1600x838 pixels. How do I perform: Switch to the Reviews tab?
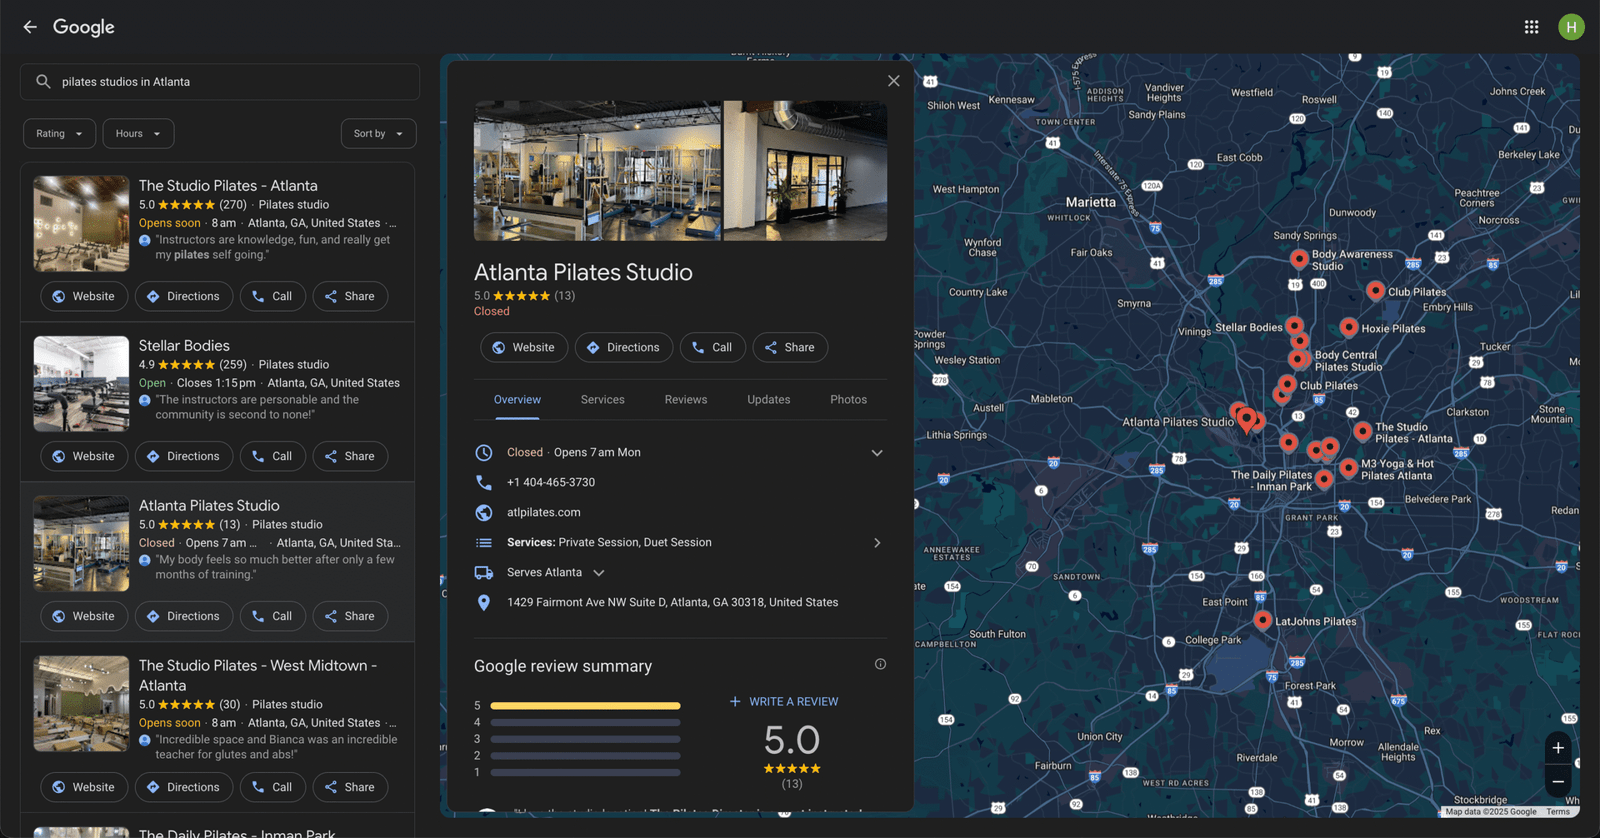686,400
